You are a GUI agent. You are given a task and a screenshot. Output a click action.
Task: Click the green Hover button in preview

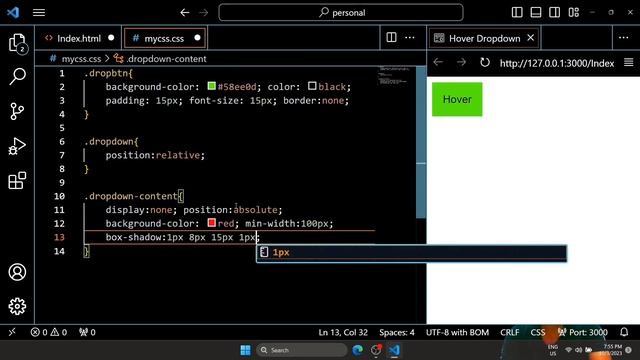pyautogui.click(x=457, y=99)
